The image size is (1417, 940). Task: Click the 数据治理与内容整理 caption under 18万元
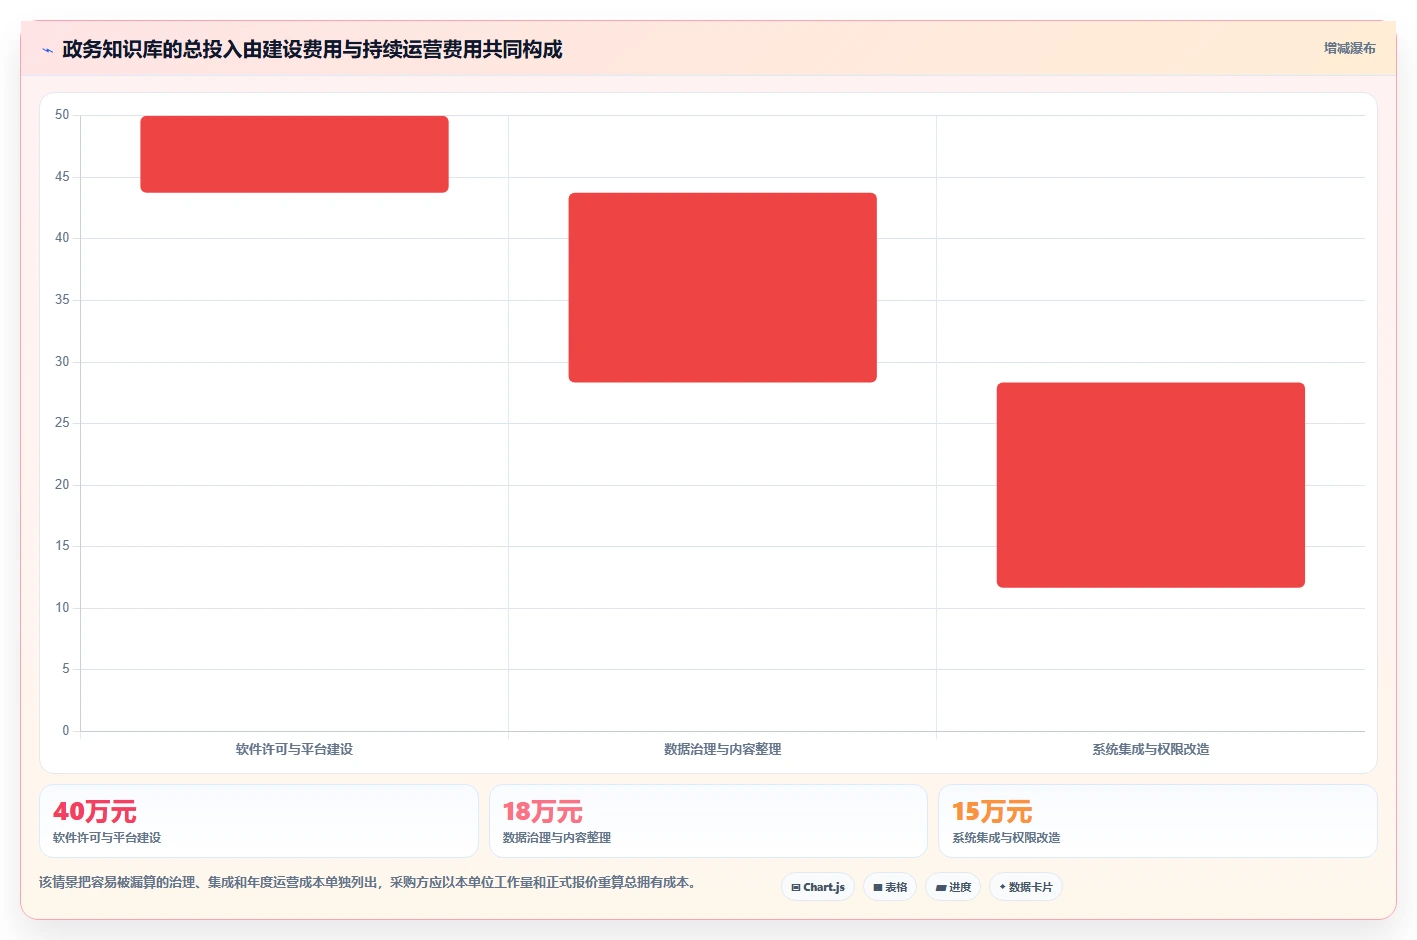pyautogui.click(x=556, y=838)
